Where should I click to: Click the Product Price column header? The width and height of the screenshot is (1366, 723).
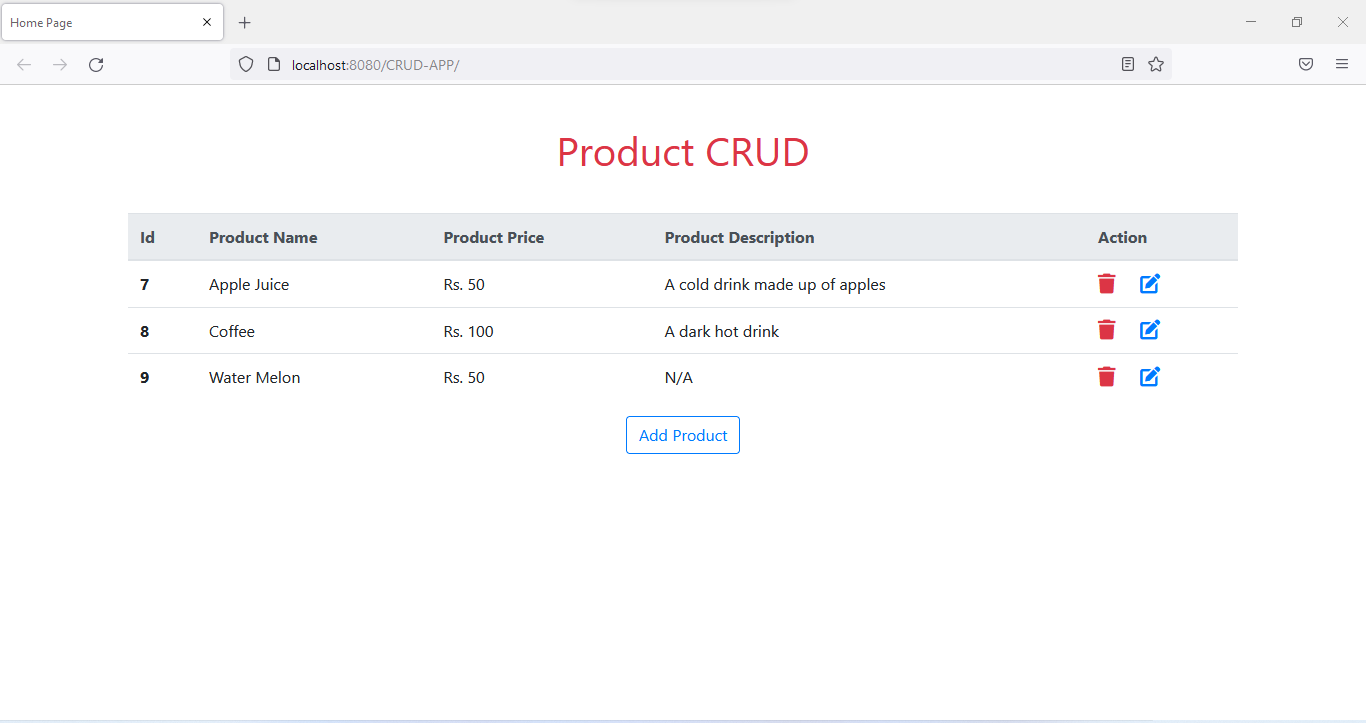click(x=494, y=238)
